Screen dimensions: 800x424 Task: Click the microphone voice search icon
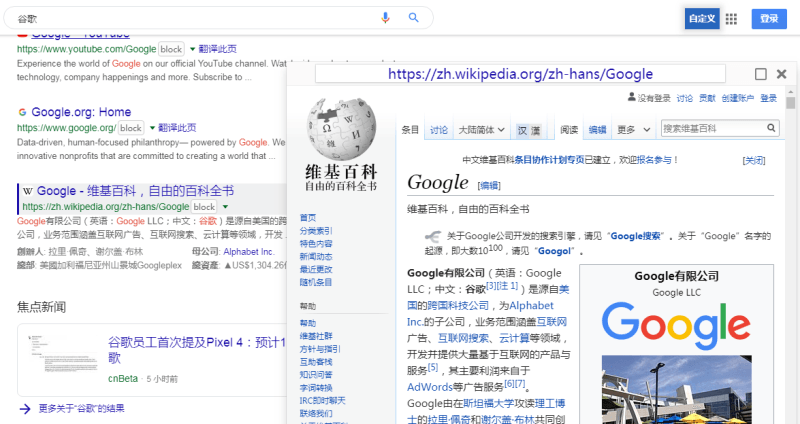[385, 18]
